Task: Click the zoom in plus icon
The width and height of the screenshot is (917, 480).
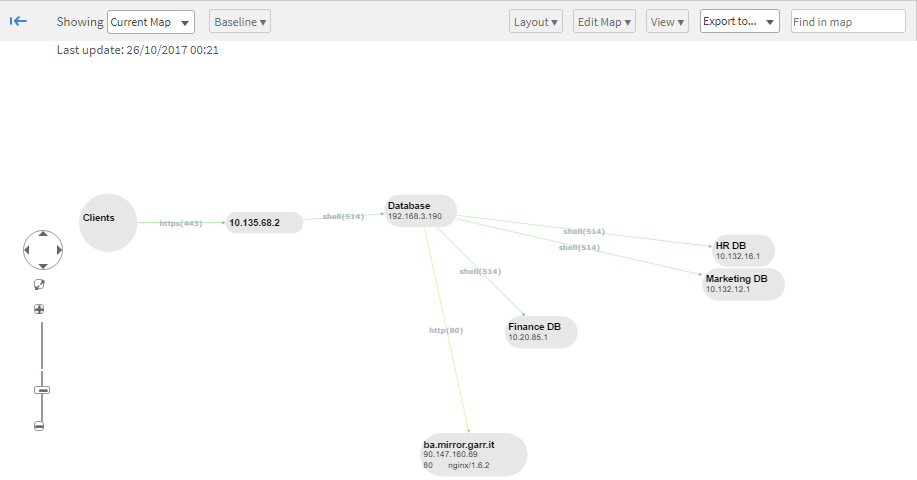Action: pyautogui.click(x=39, y=309)
